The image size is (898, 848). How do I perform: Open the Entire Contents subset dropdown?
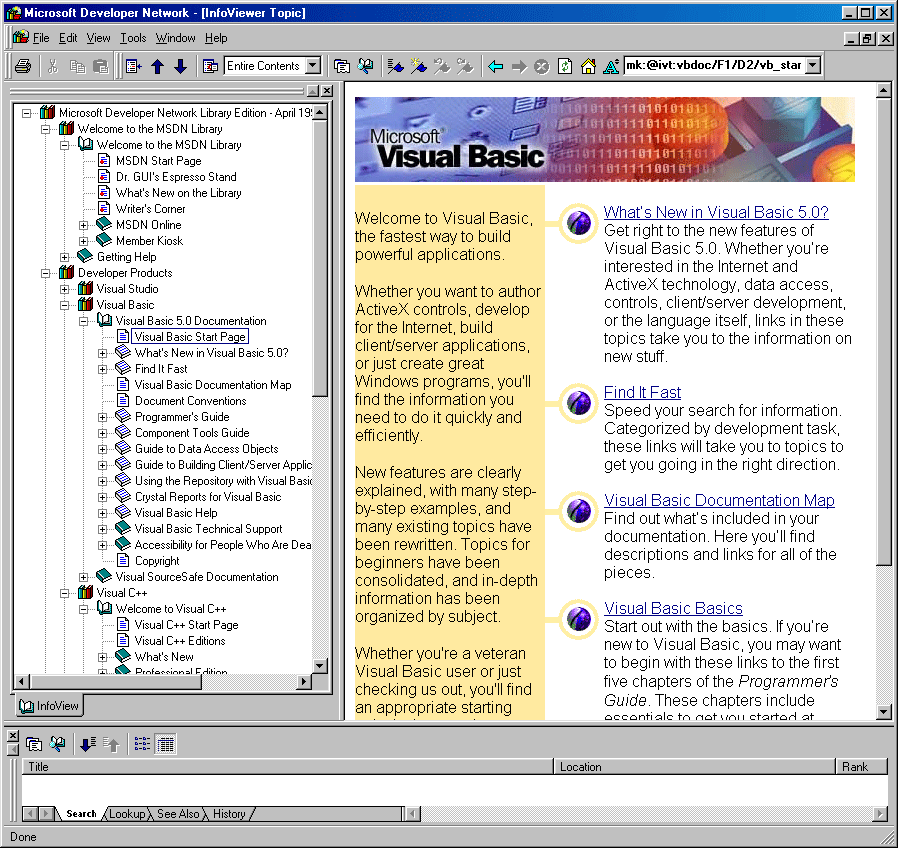coord(313,66)
